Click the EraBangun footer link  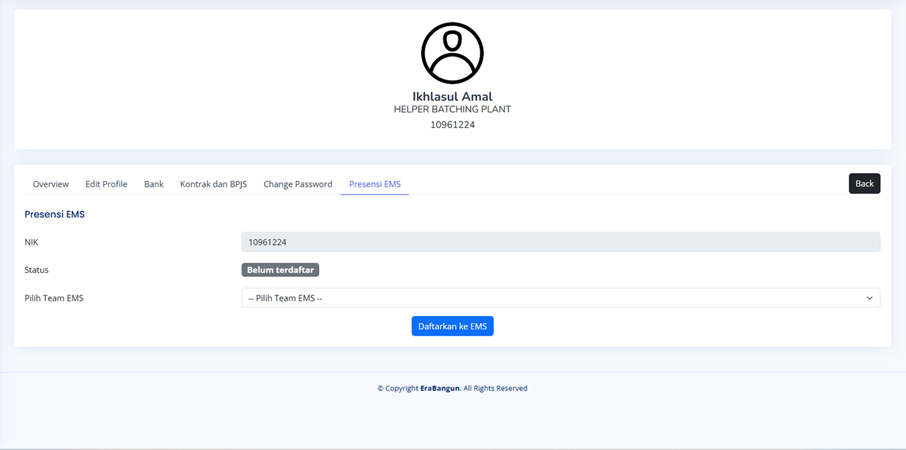point(440,388)
